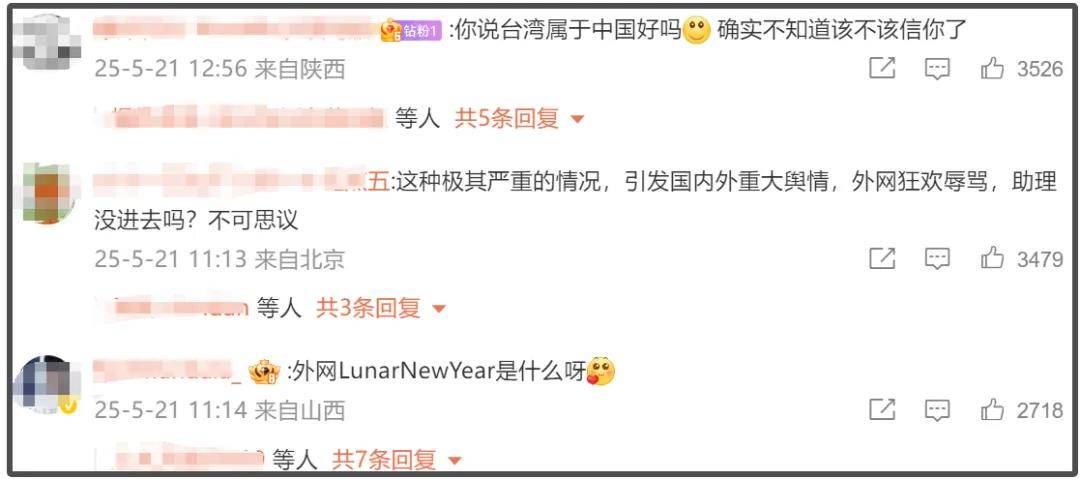Viewport: 1080px width, 479px height.
Task: Reply to the 陕西 comment
Action: (x=937, y=68)
